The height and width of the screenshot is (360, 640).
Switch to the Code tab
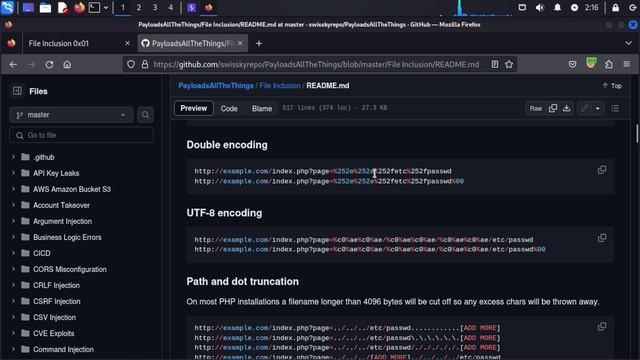tap(229, 108)
